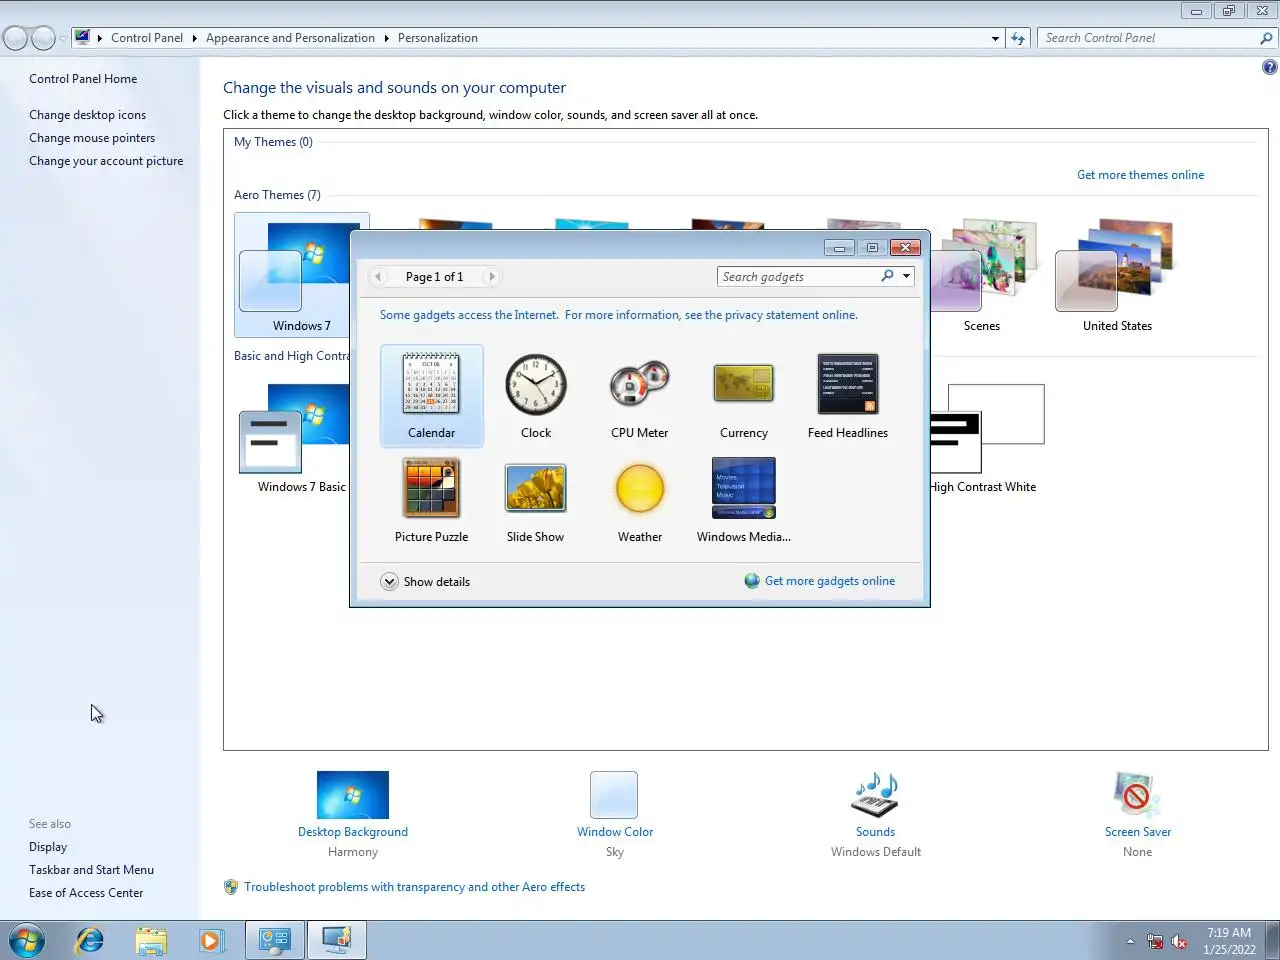The height and width of the screenshot is (960, 1280).
Task: Go to next gadget page
Action: click(491, 276)
